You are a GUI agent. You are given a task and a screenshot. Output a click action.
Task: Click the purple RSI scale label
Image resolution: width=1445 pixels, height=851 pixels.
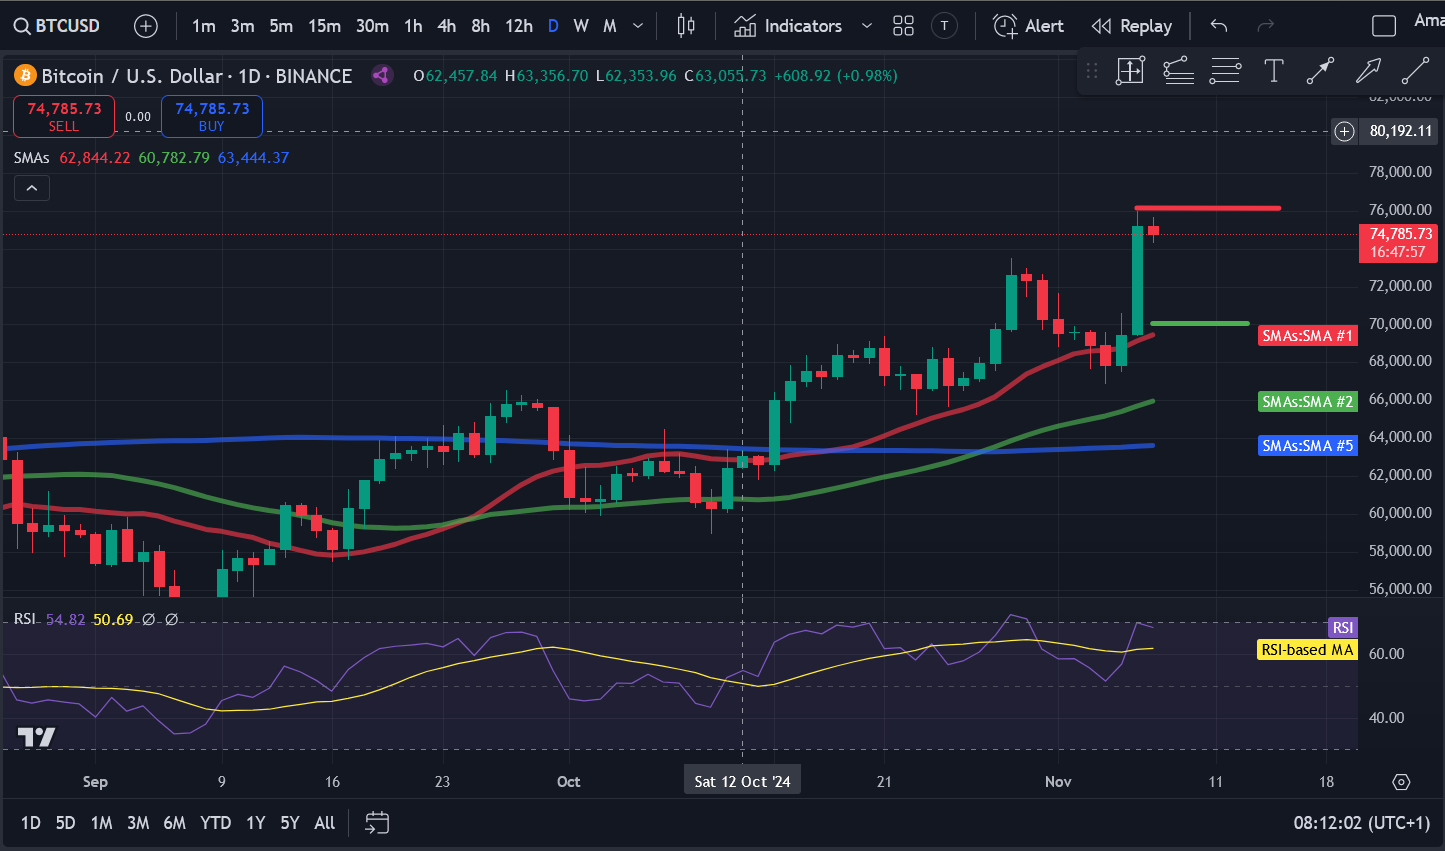tap(1342, 628)
